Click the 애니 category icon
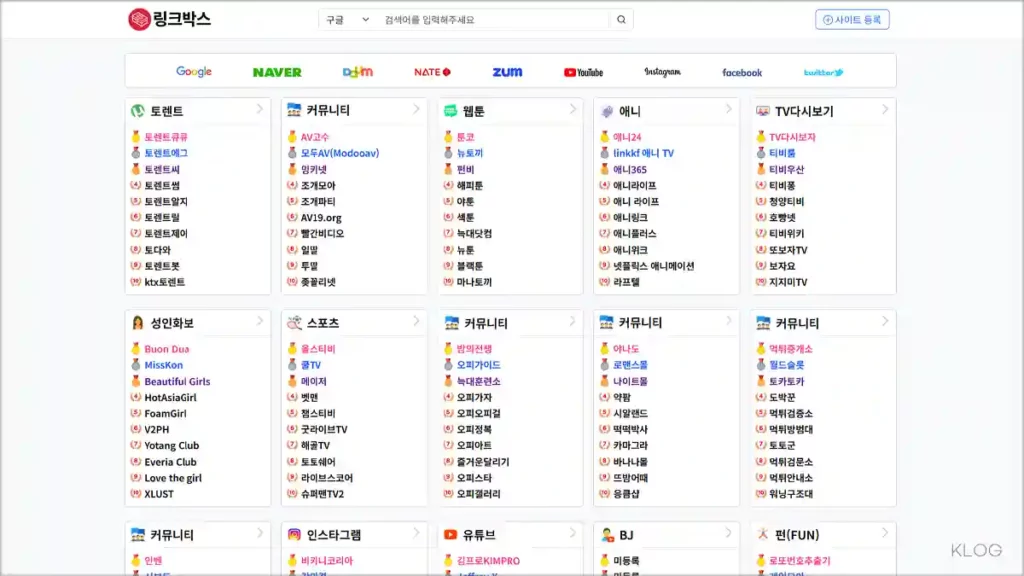The image size is (1024, 576). [607, 112]
